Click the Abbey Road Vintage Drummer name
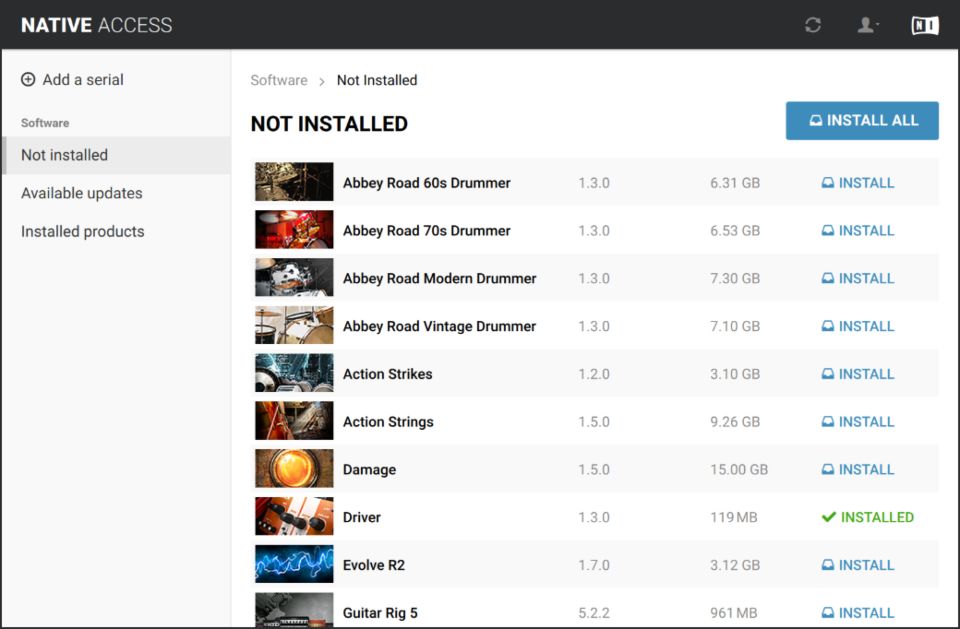 [439, 326]
